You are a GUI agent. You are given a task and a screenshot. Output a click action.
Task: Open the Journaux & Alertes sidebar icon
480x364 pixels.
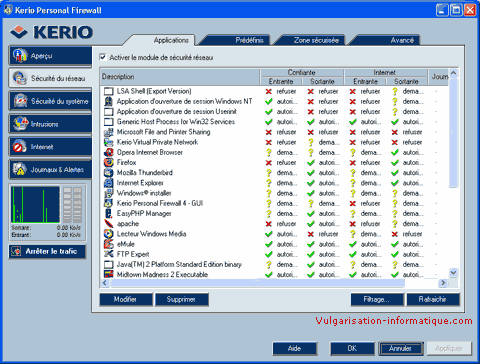click(x=20, y=169)
